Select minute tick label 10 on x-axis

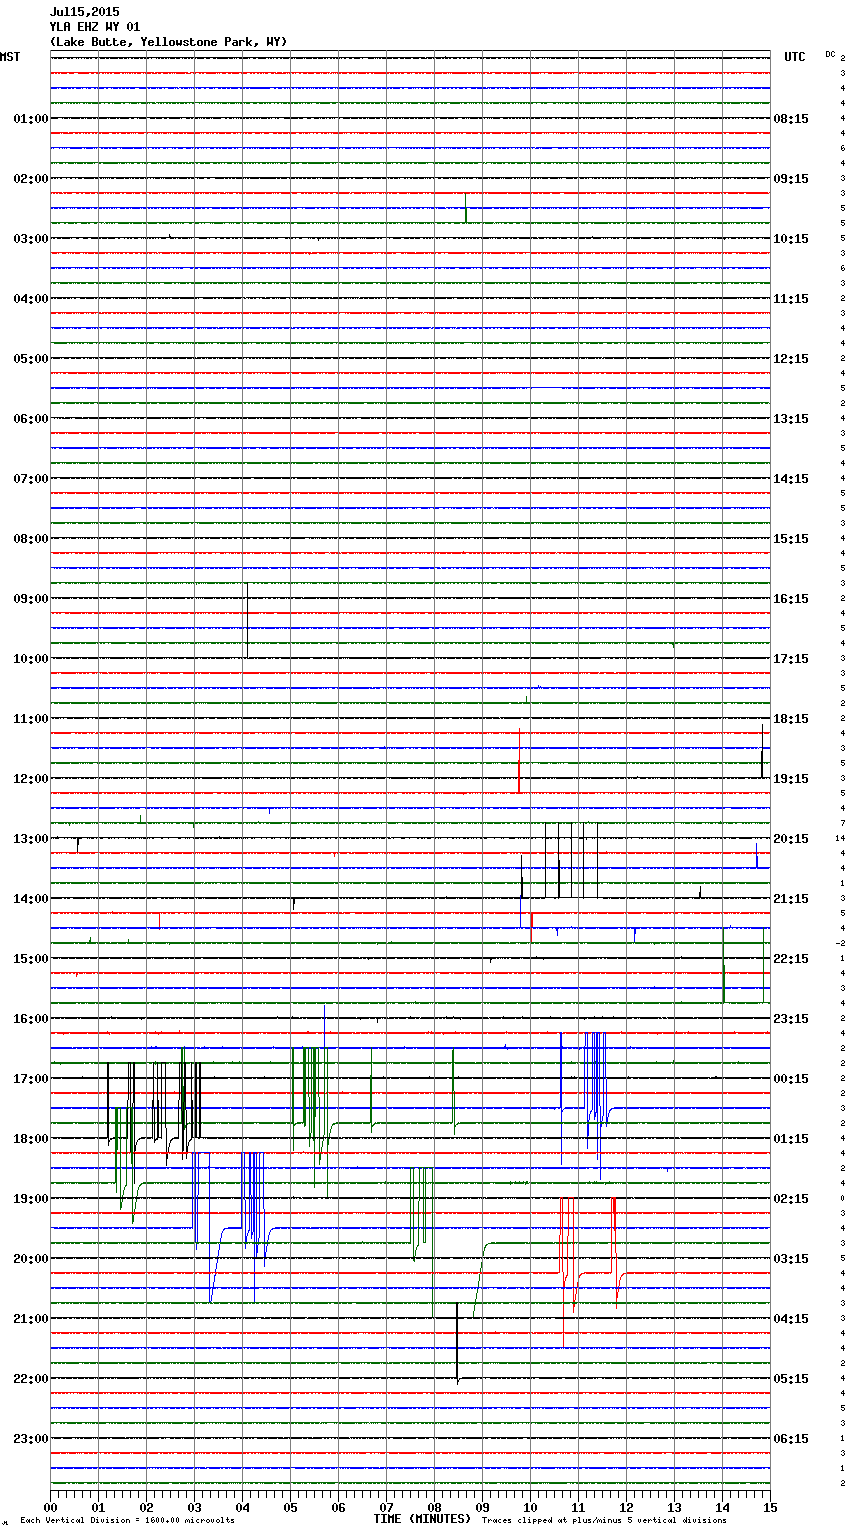point(530,1507)
